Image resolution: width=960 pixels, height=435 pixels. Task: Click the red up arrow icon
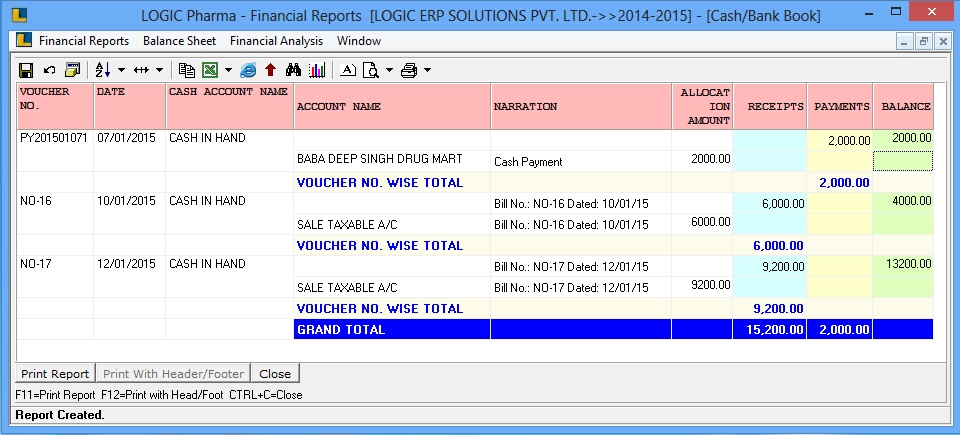pyautogui.click(x=271, y=70)
